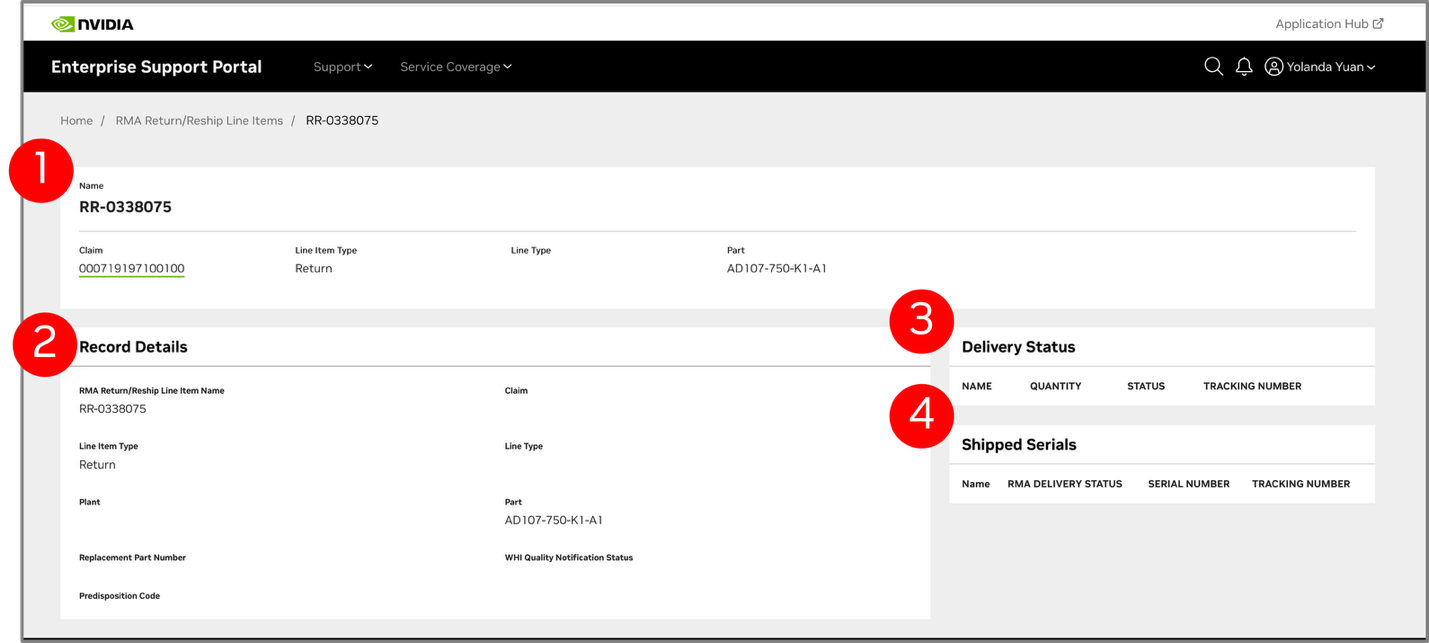Viewport: 1429px width, 643px height.
Task: Click the Replacement Part Number label
Action: coord(132,557)
